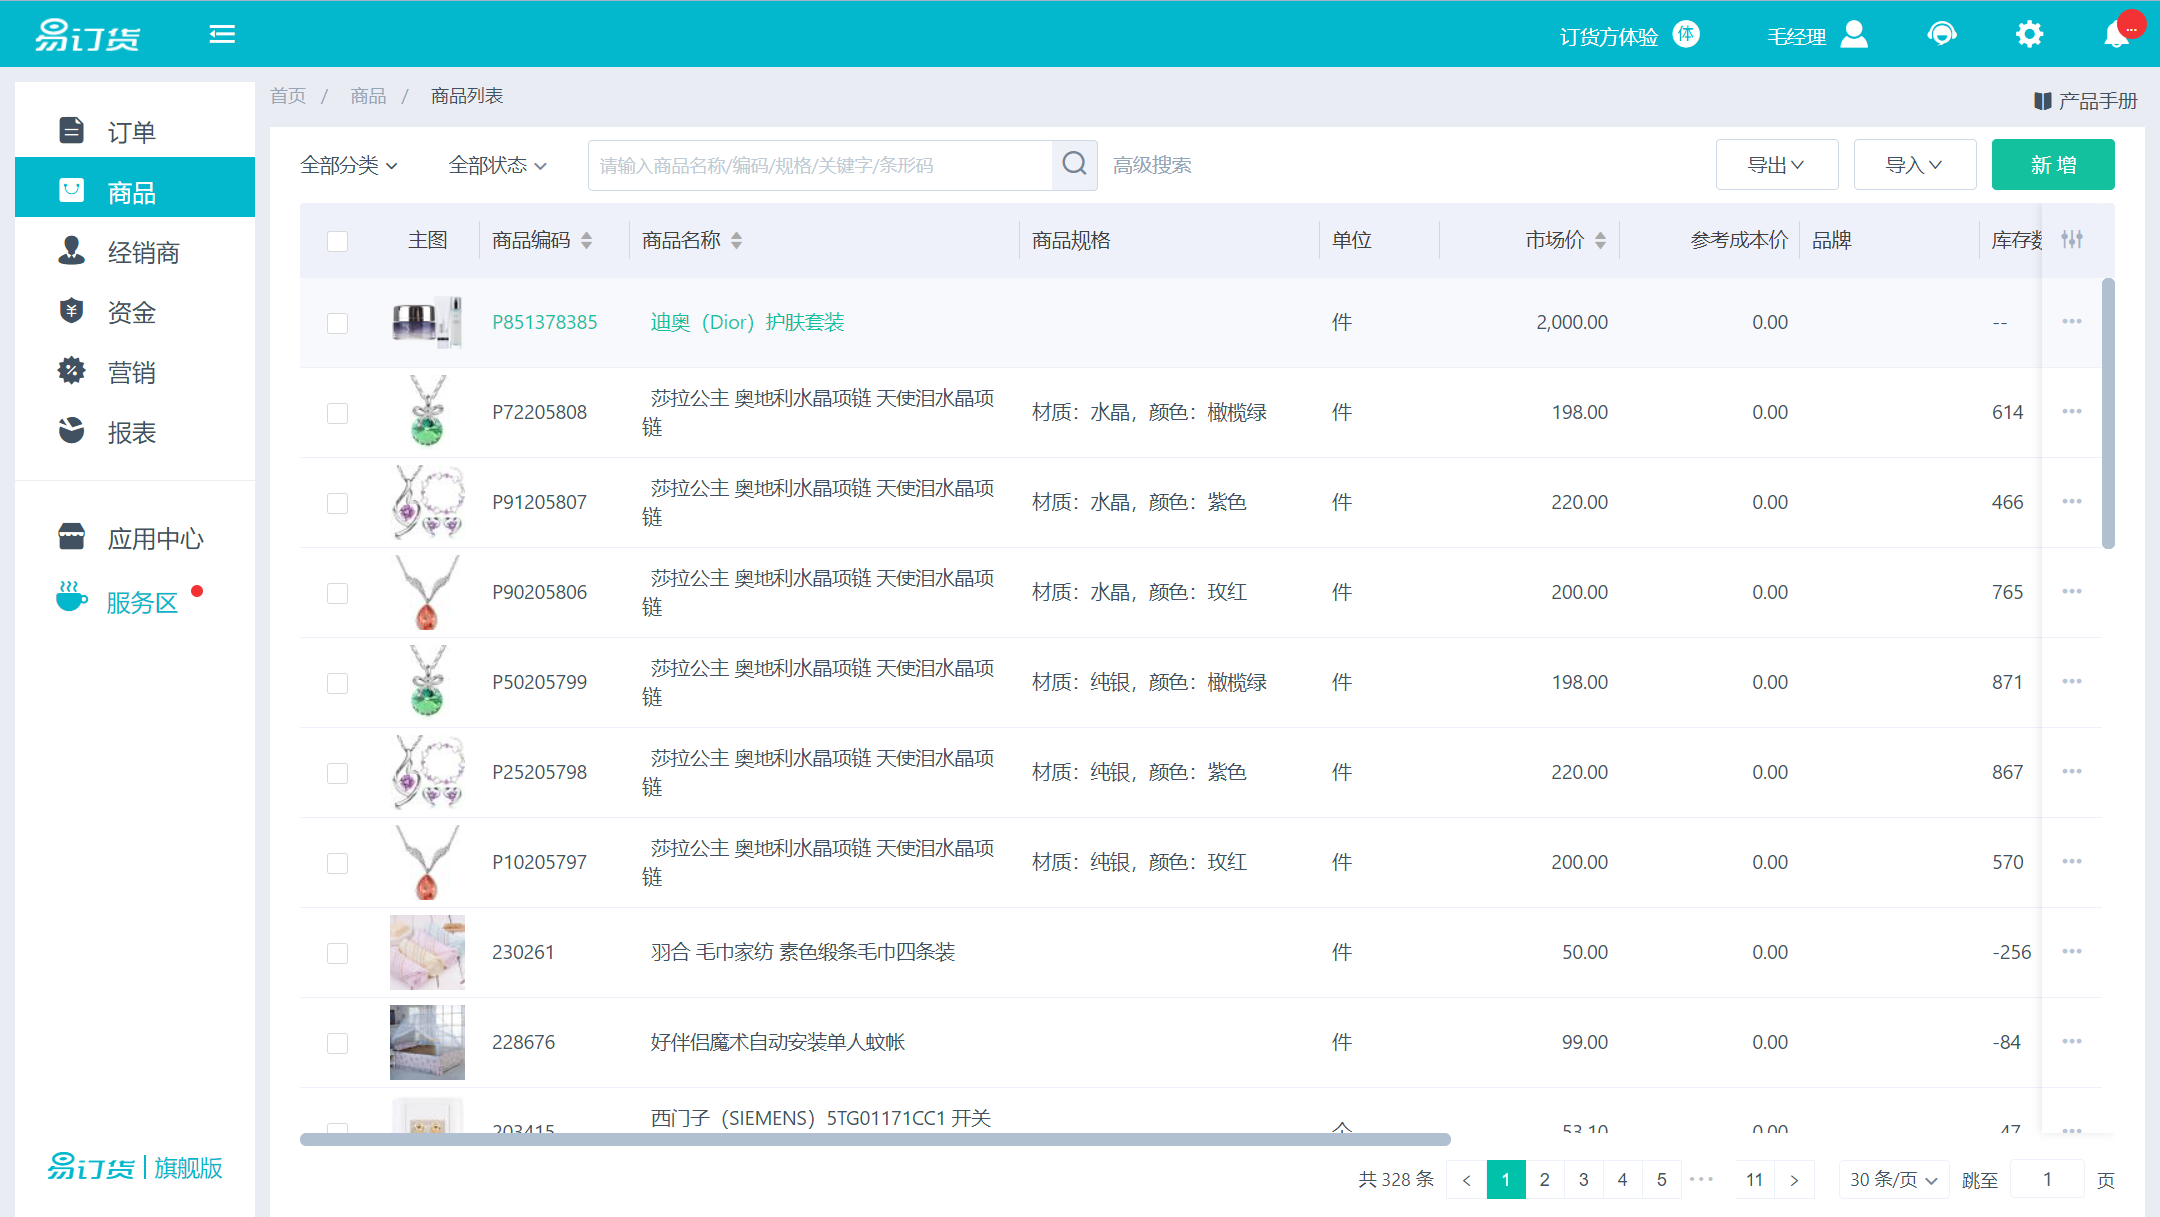Toggle the select-all header checkbox
Image resolution: width=2160 pixels, height=1217 pixels.
(x=338, y=241)
